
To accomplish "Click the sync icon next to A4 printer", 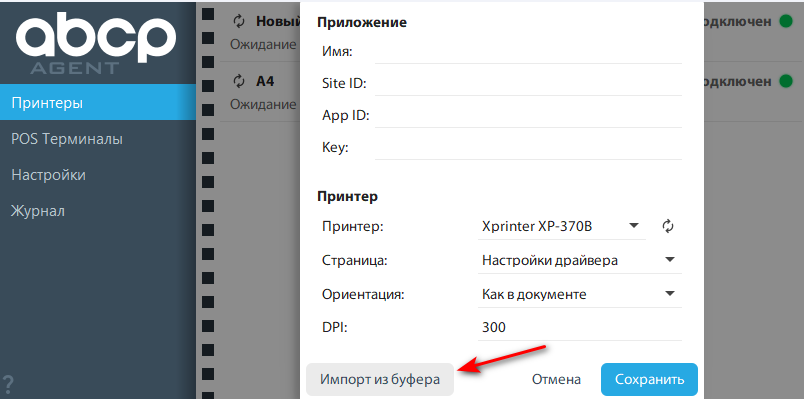I will pos(239,81).
